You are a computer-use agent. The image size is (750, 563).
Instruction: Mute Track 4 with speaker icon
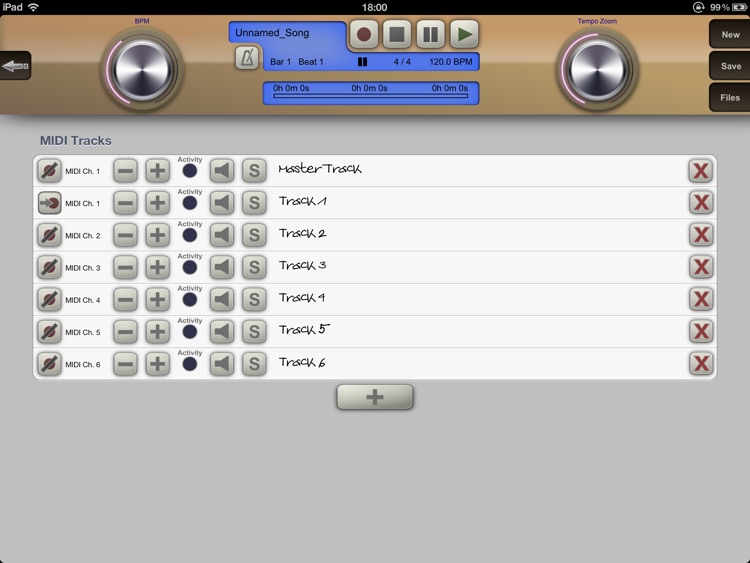click(222, 299)
